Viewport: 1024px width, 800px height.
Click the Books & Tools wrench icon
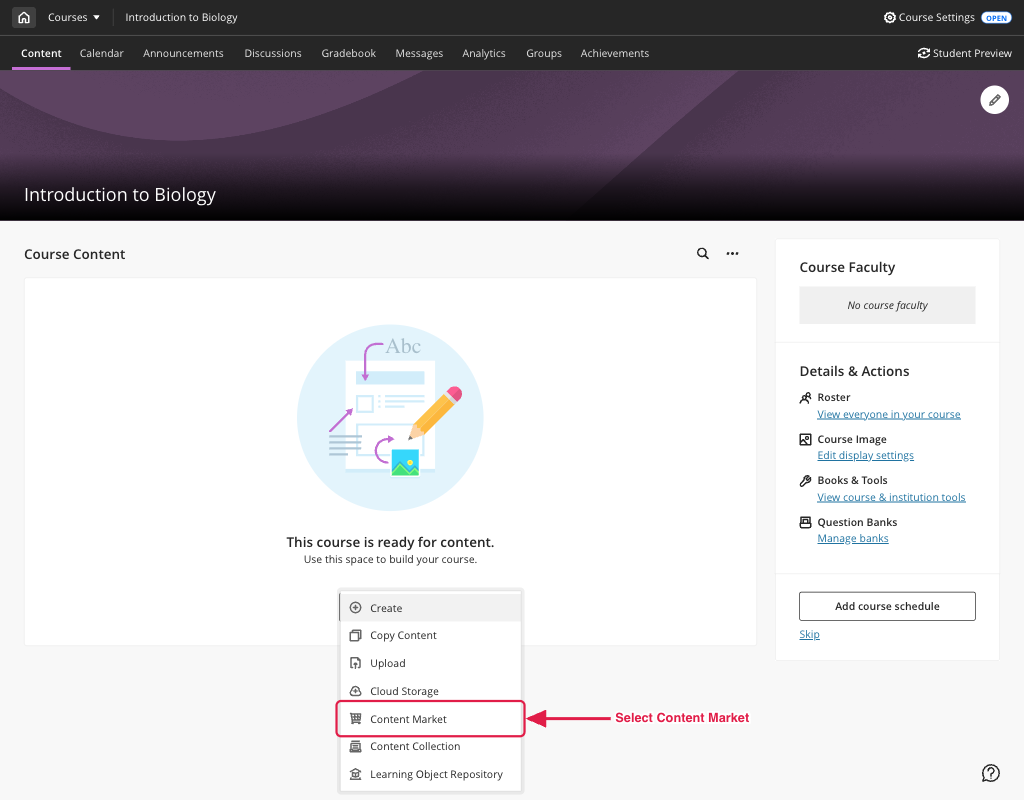(x=806, y=481)
